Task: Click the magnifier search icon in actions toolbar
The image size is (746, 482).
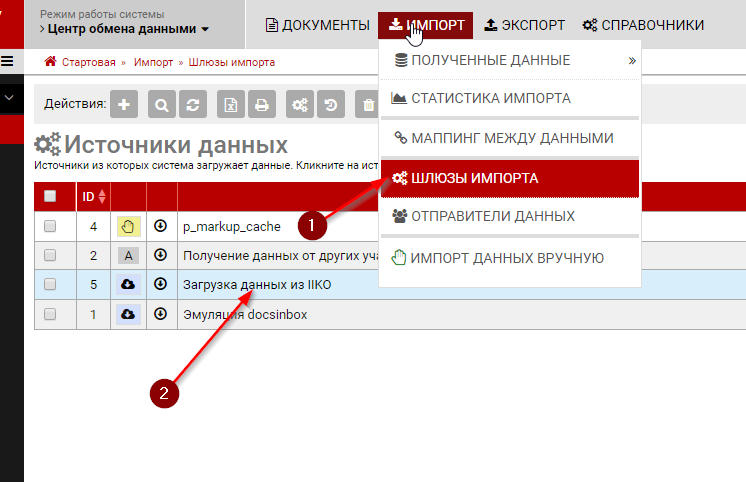Action: tap(162, 104)
